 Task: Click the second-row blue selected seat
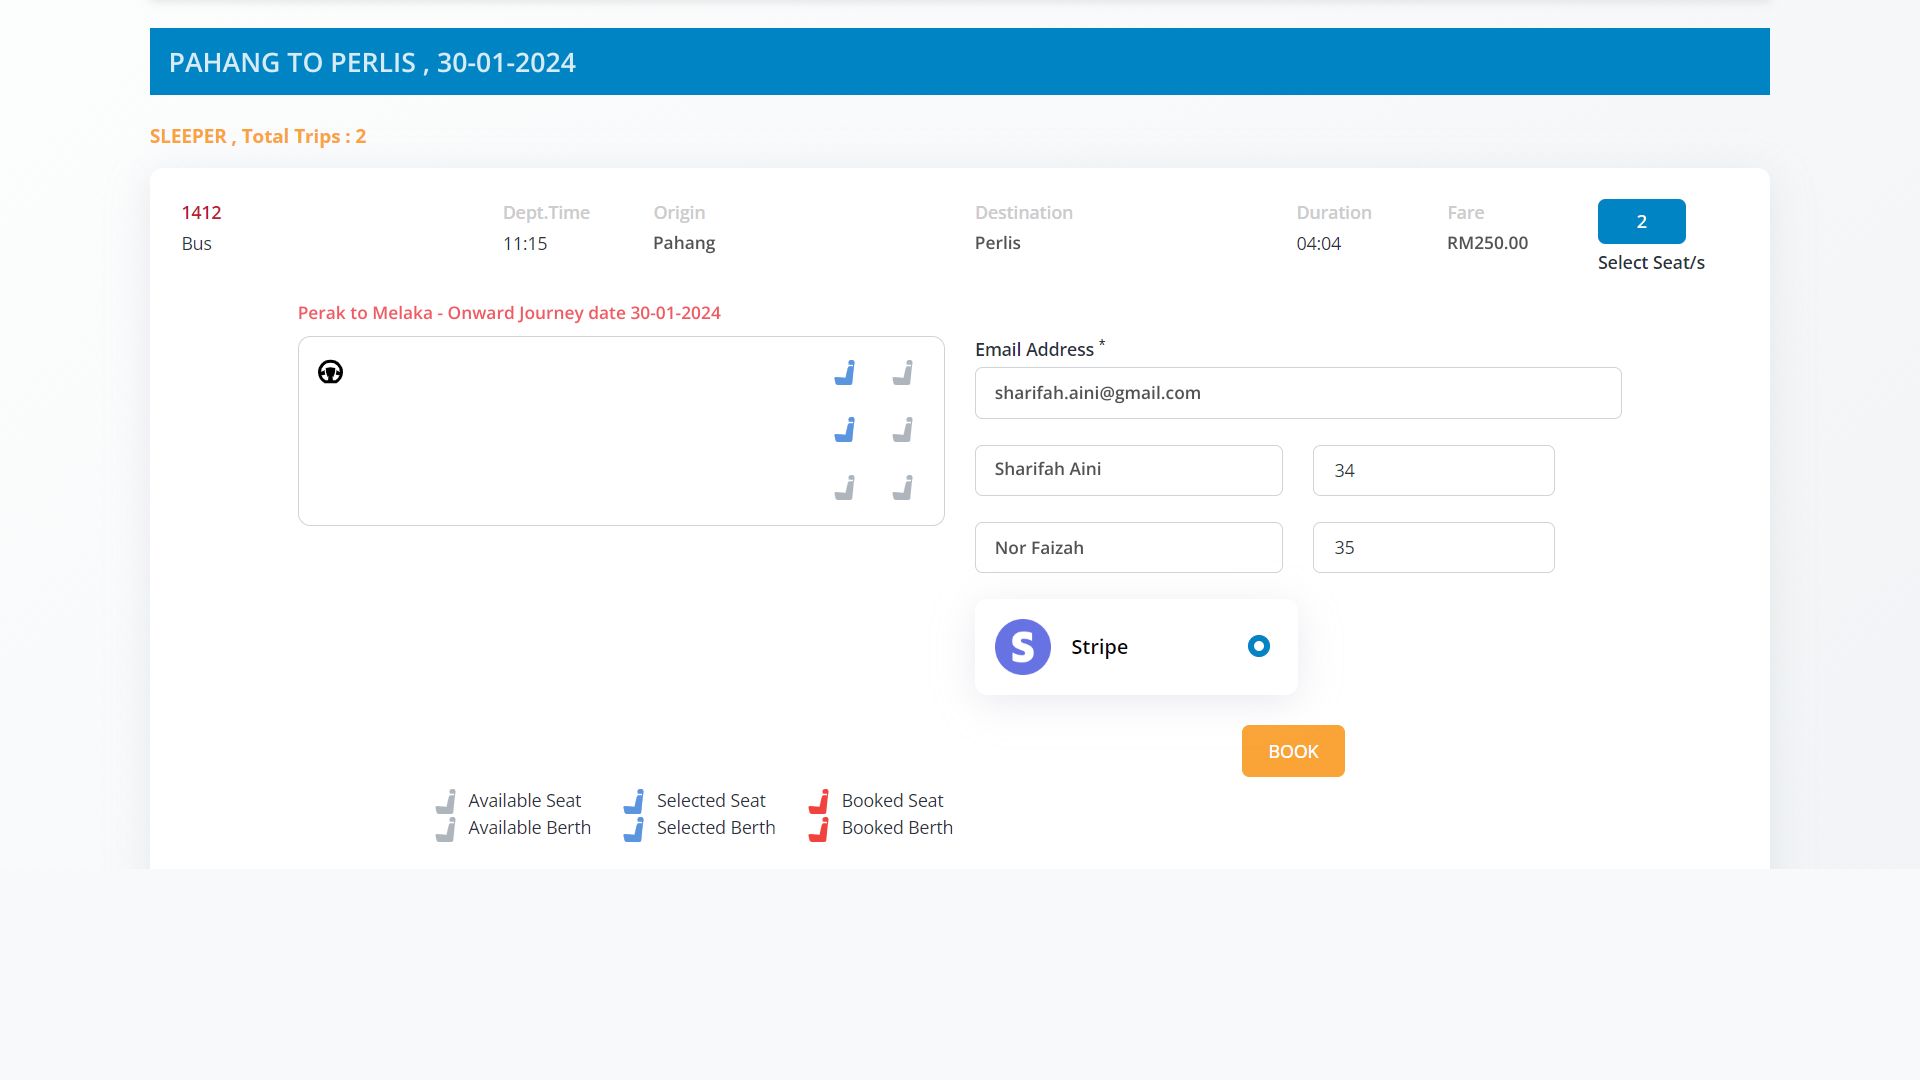[x=845, y=430]
